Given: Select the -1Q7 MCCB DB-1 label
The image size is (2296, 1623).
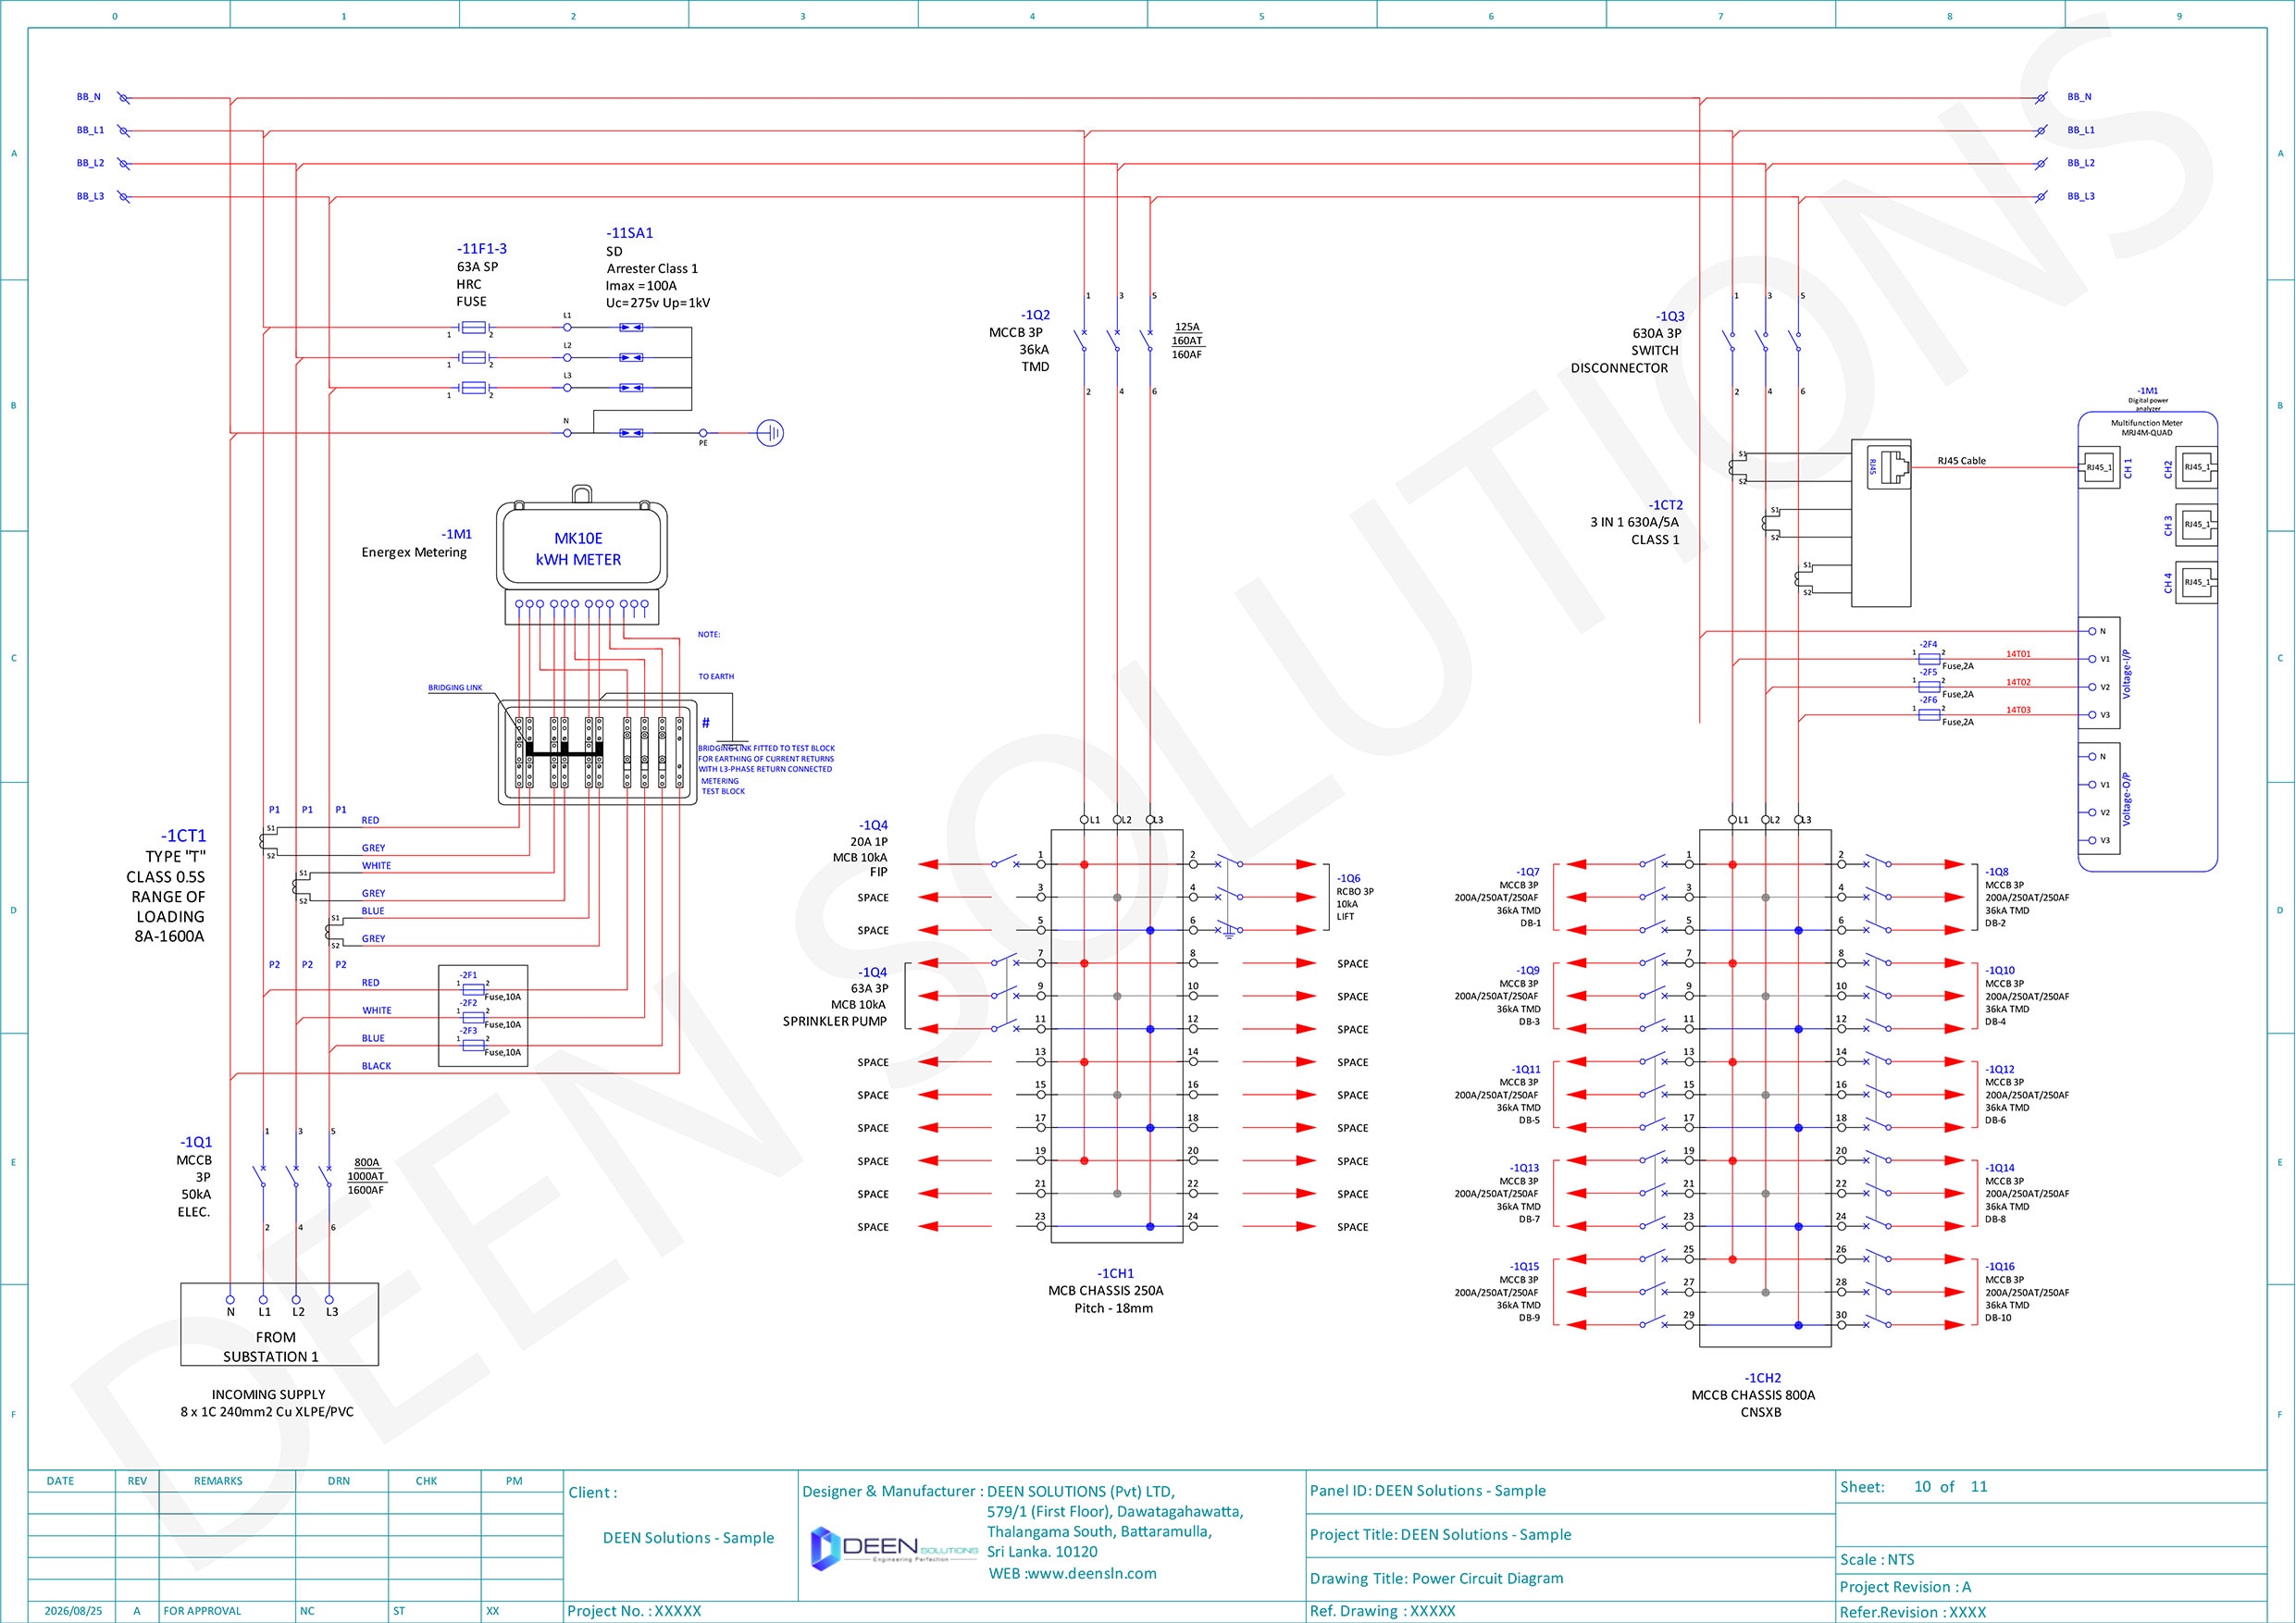Looking at the screenshot, I should tap(1497, 898).
